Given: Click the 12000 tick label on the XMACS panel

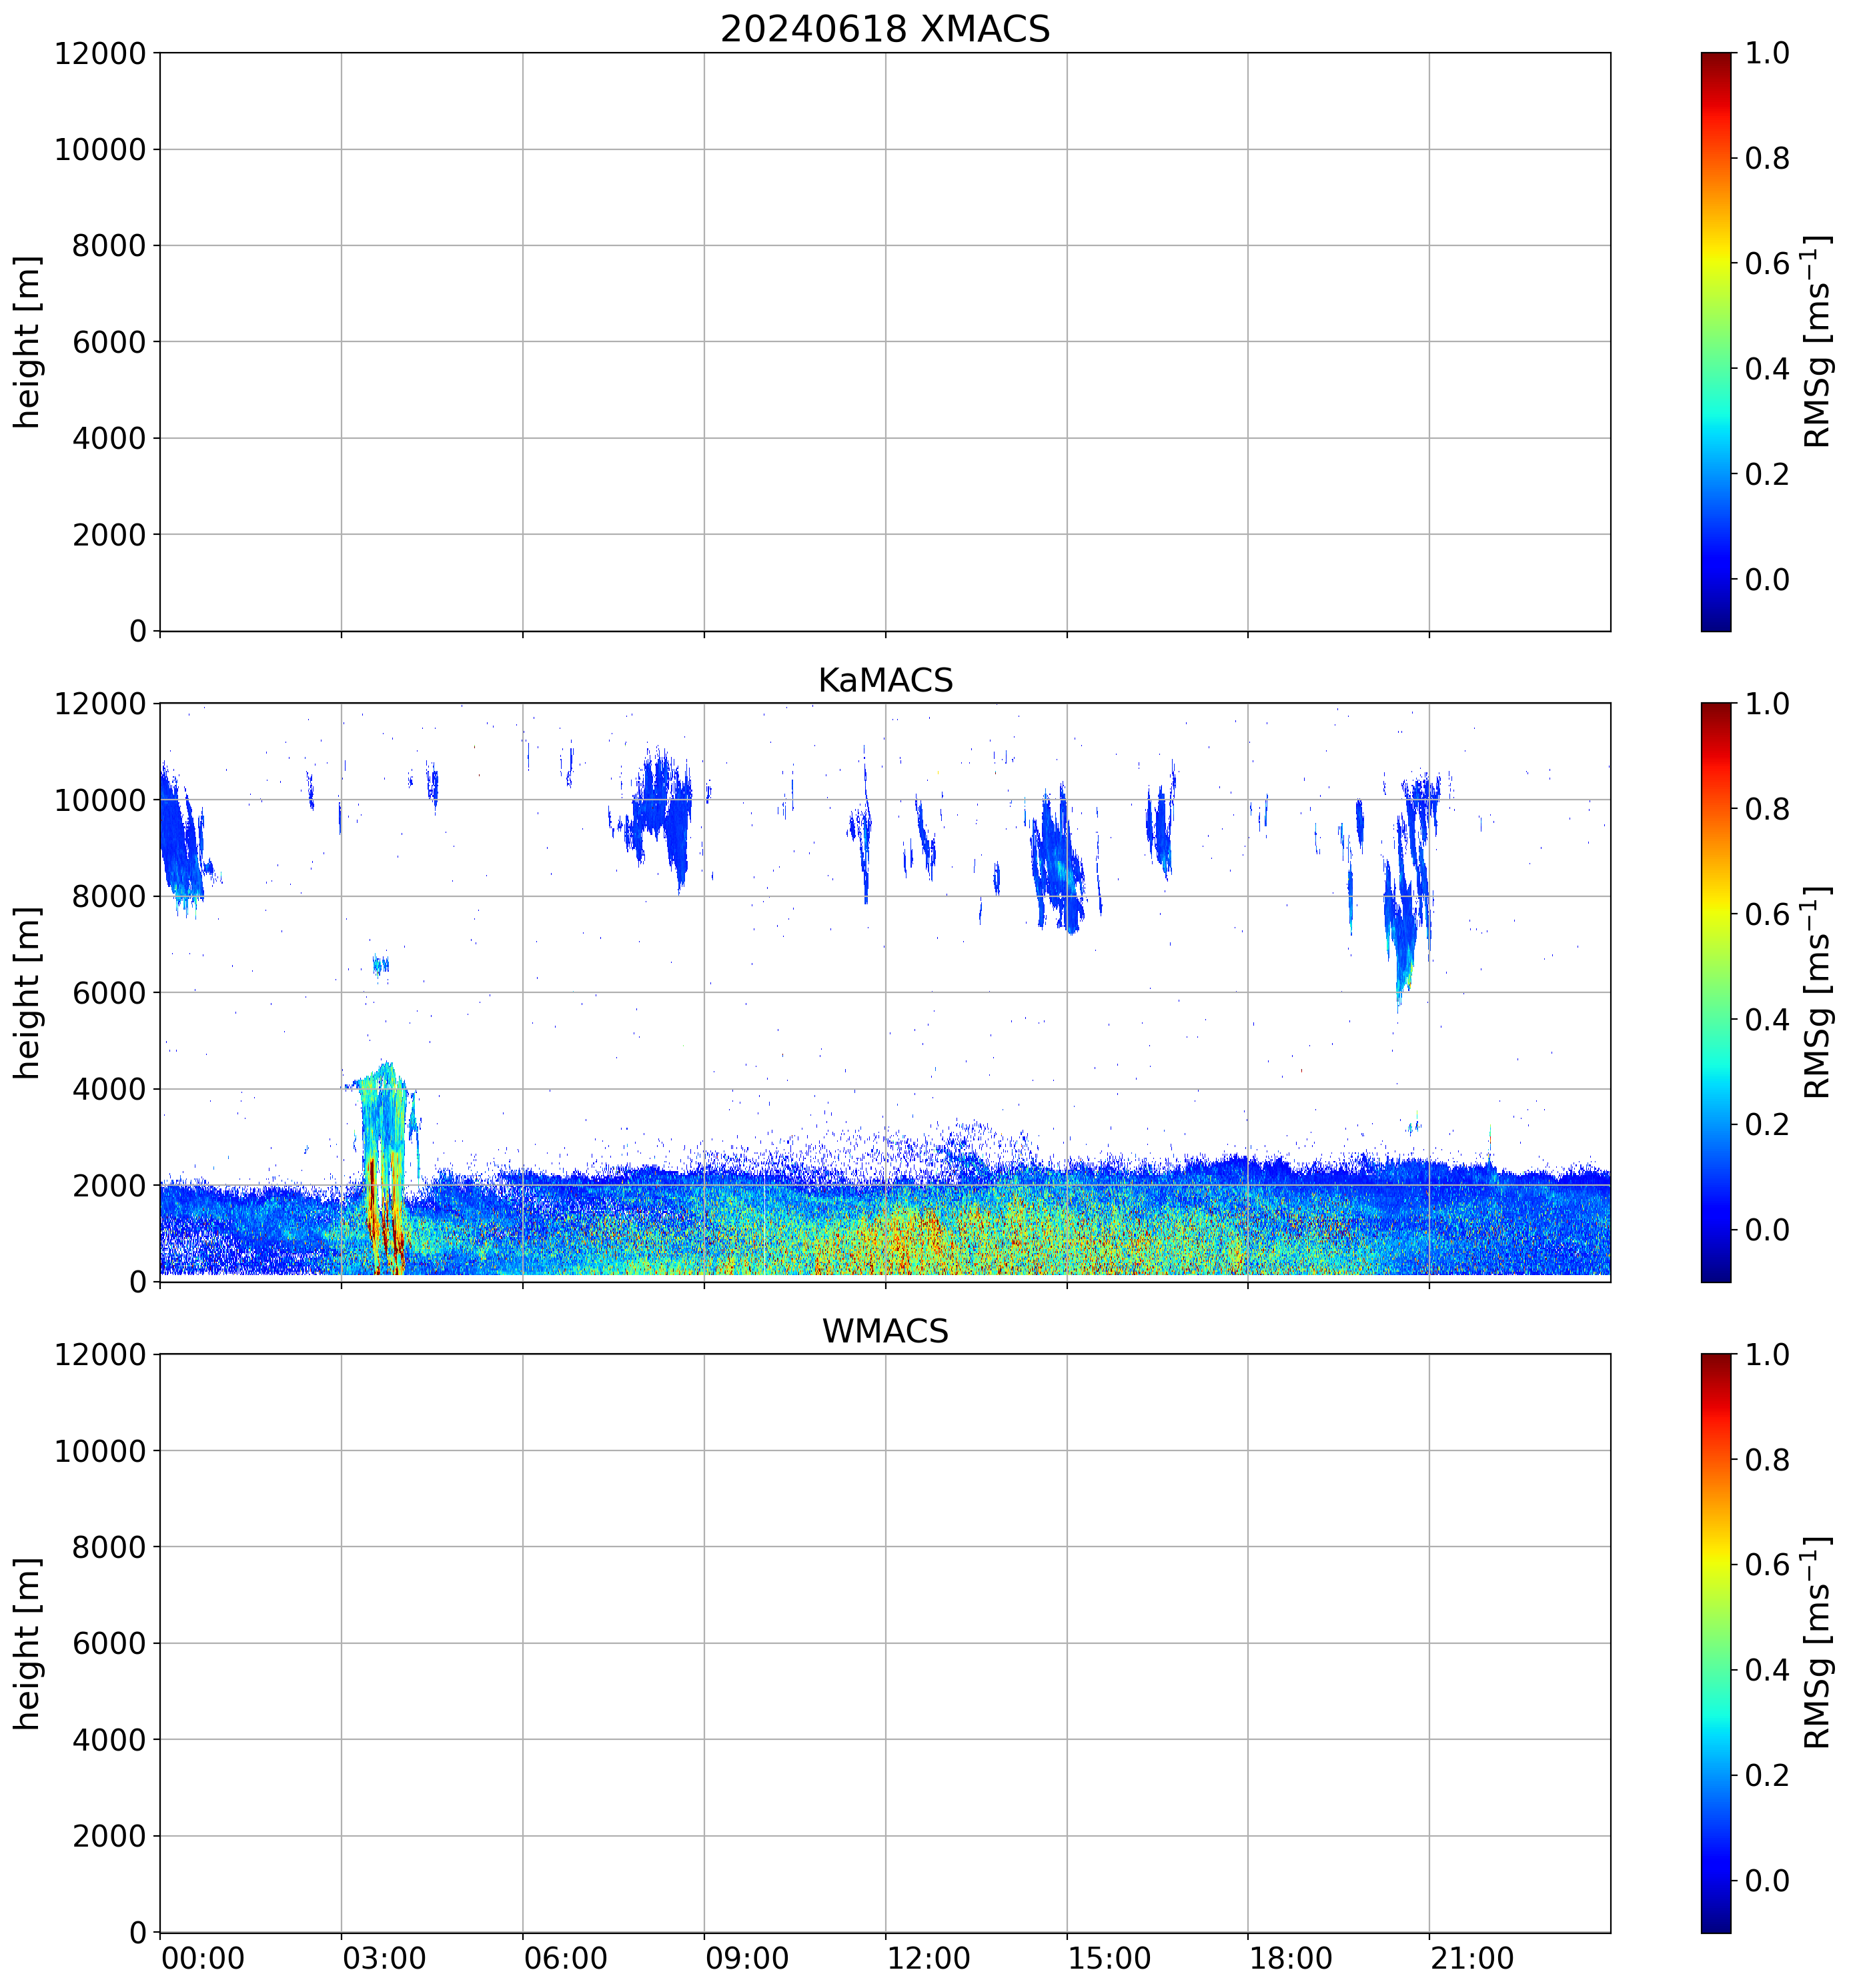Looking at the screenshot, I should (100, 53).
